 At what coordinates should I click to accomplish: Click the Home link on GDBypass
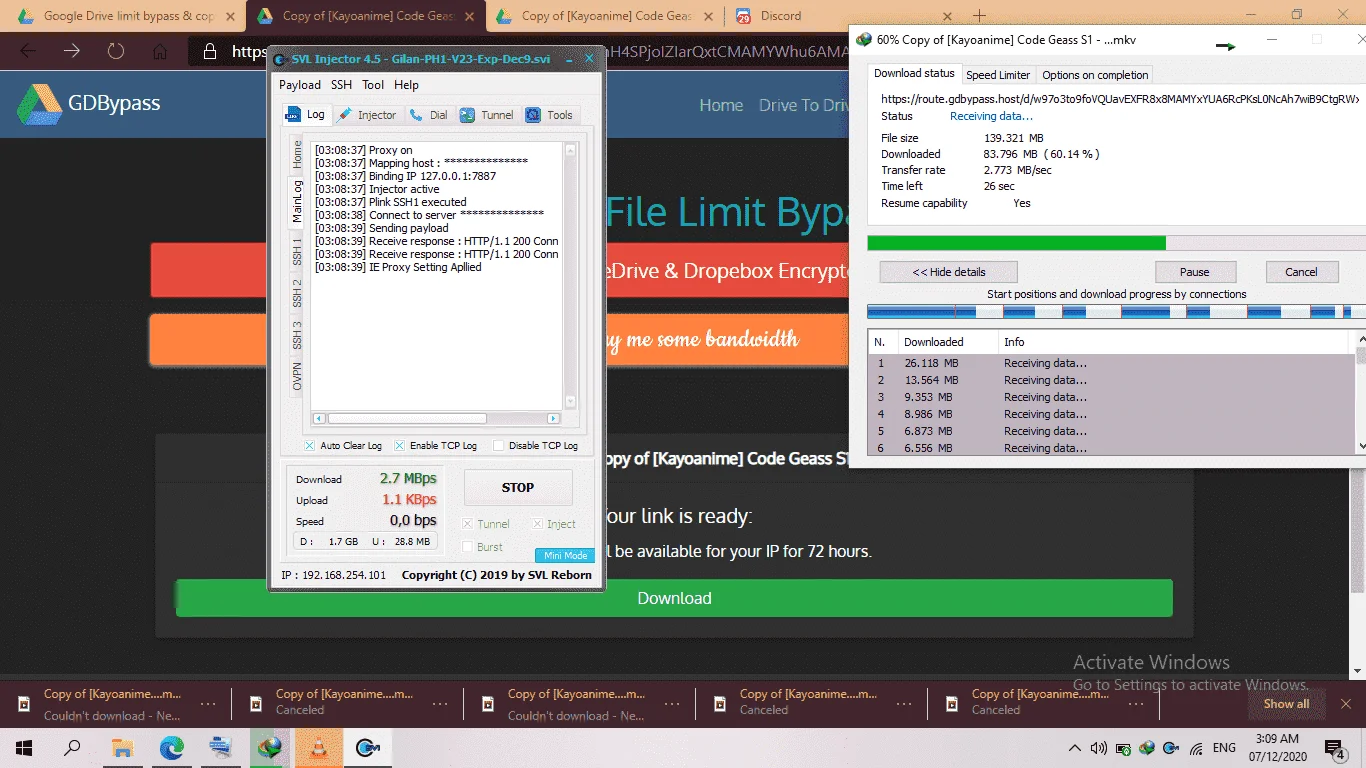pos(721,105)
